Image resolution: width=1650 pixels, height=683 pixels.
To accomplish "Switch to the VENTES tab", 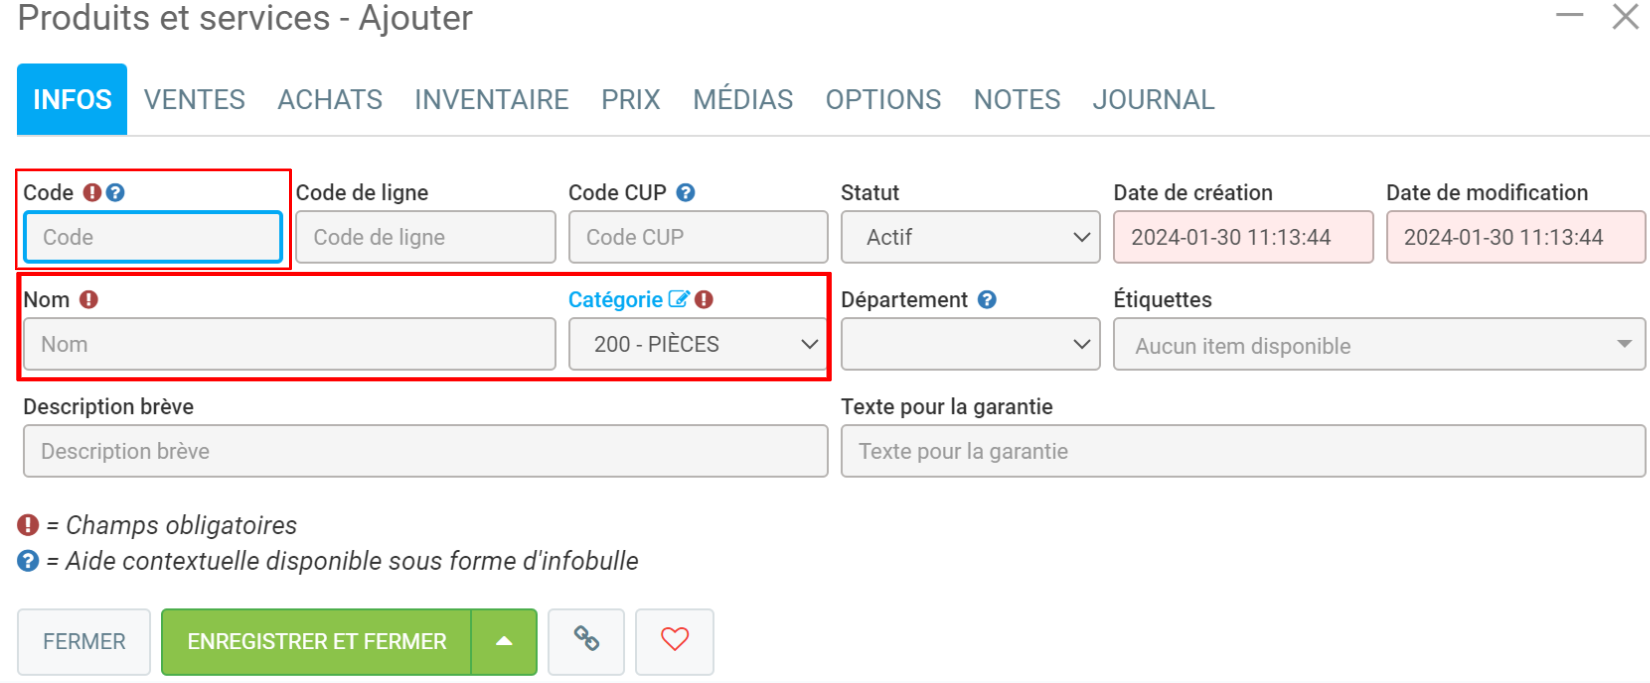I will tap(194, 100).
